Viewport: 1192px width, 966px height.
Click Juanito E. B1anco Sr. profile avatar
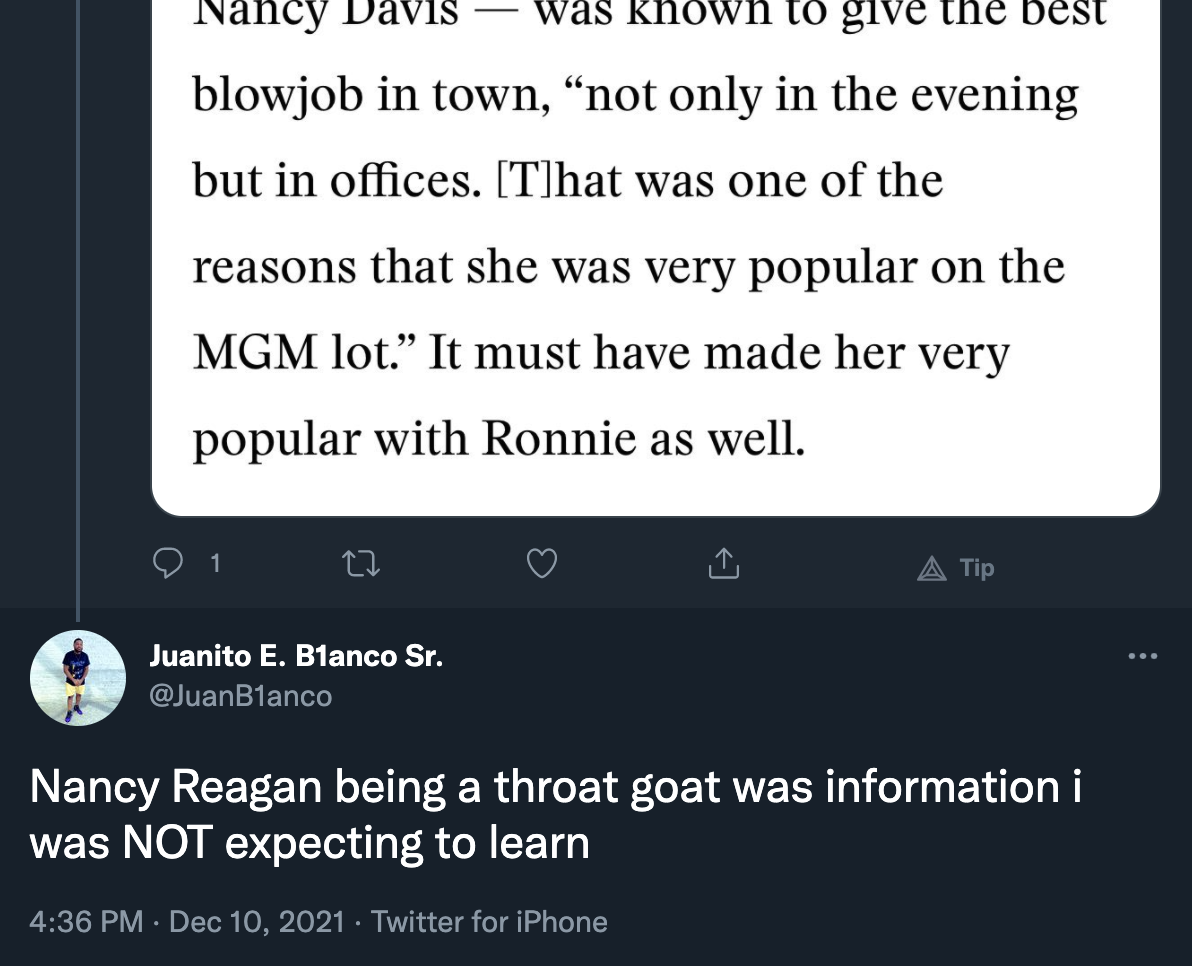click(78, 677)
